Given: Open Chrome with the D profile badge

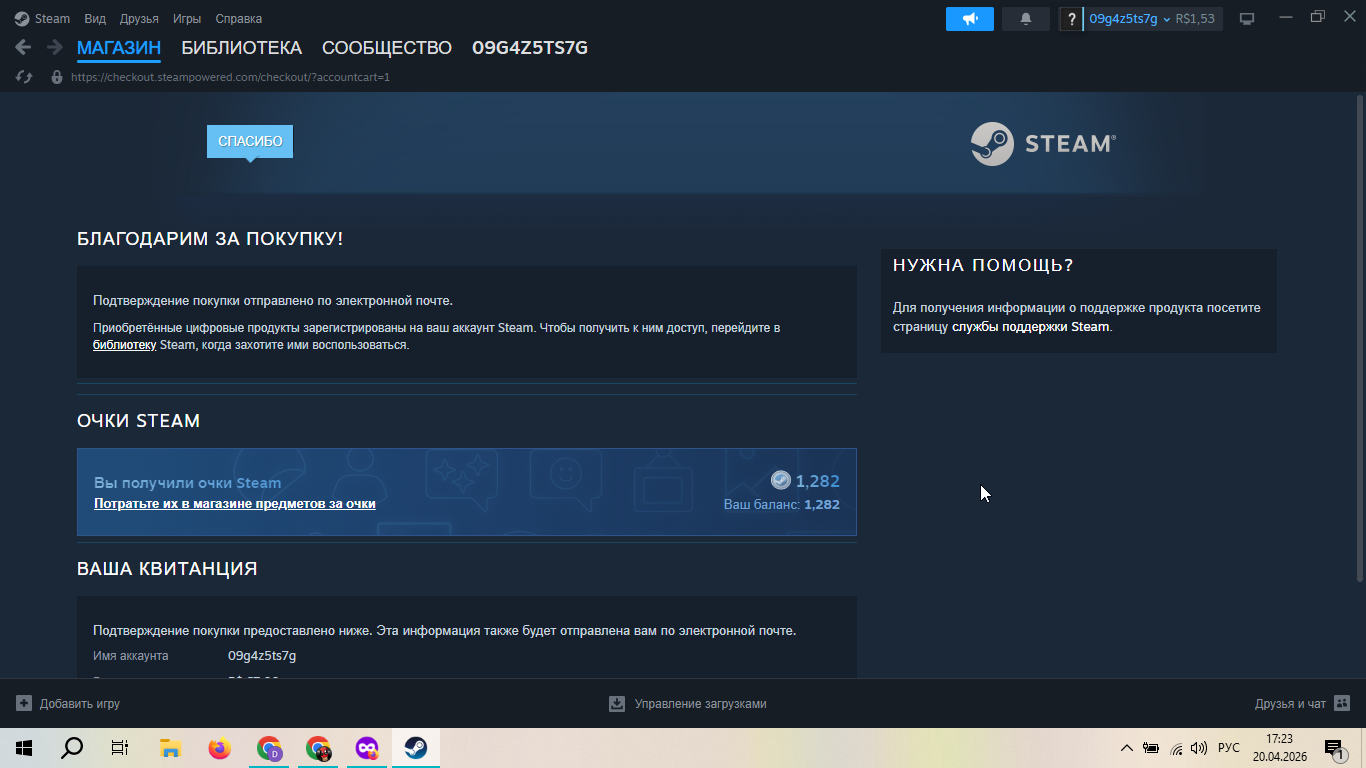Looking at the screenshot, I should (269, 748).
